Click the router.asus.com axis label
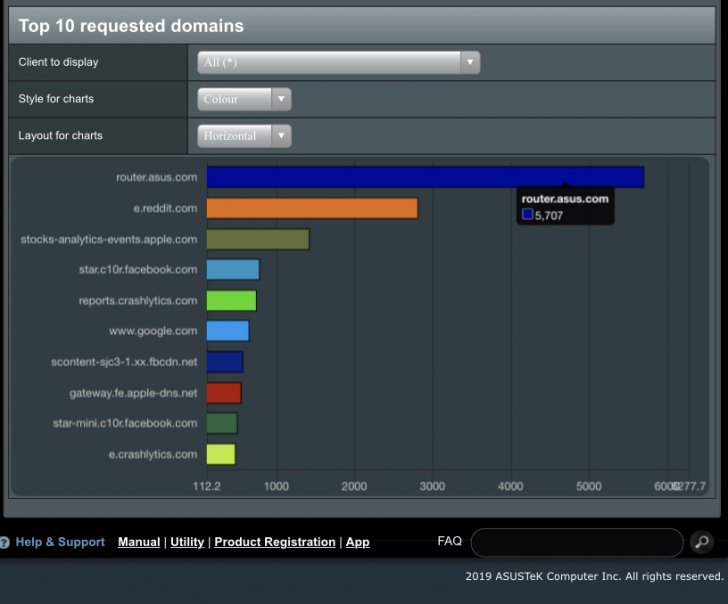 156,177
